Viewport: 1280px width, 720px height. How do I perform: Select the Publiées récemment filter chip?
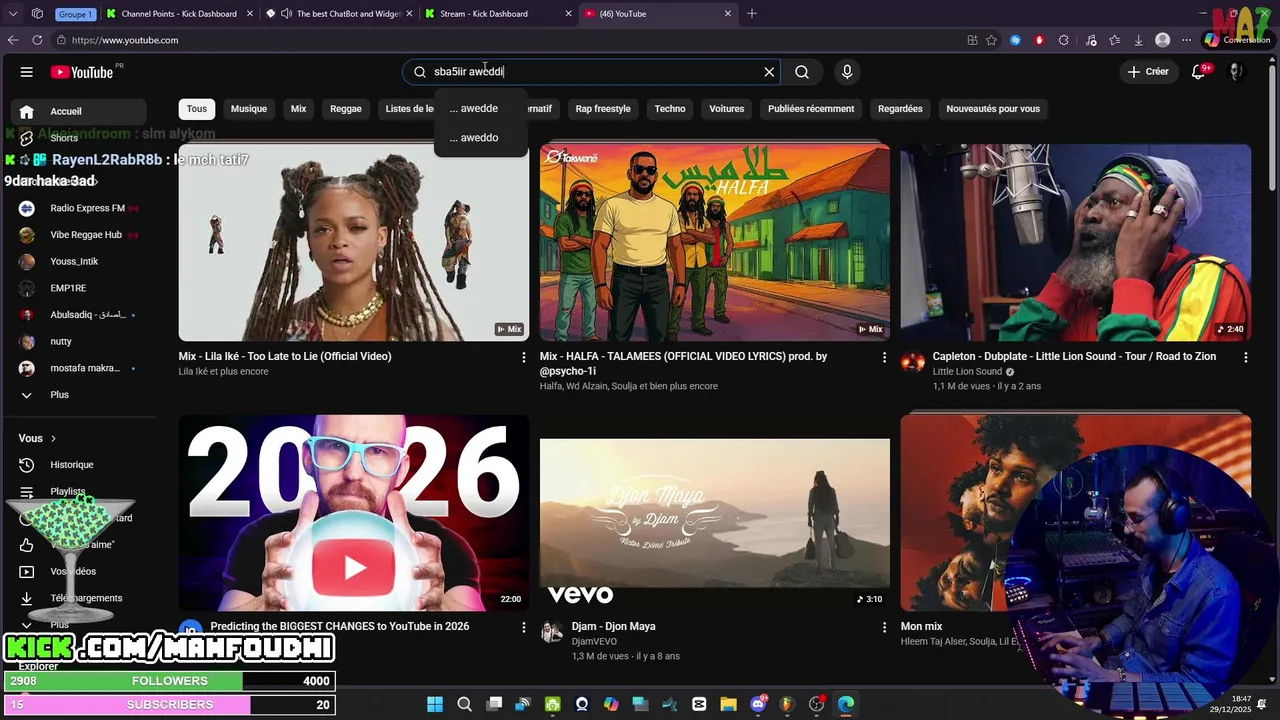[x=811, y=109]
